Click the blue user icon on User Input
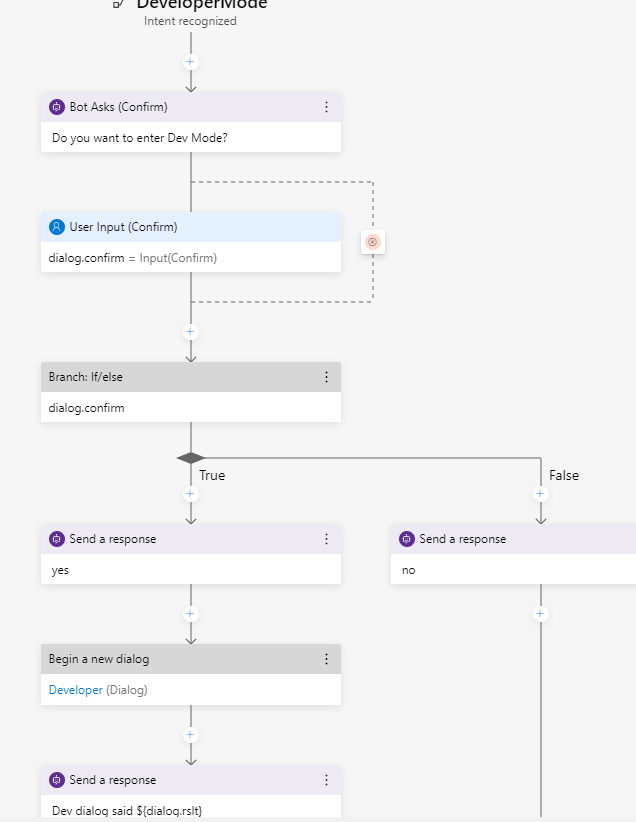 (x=57, y=227)
